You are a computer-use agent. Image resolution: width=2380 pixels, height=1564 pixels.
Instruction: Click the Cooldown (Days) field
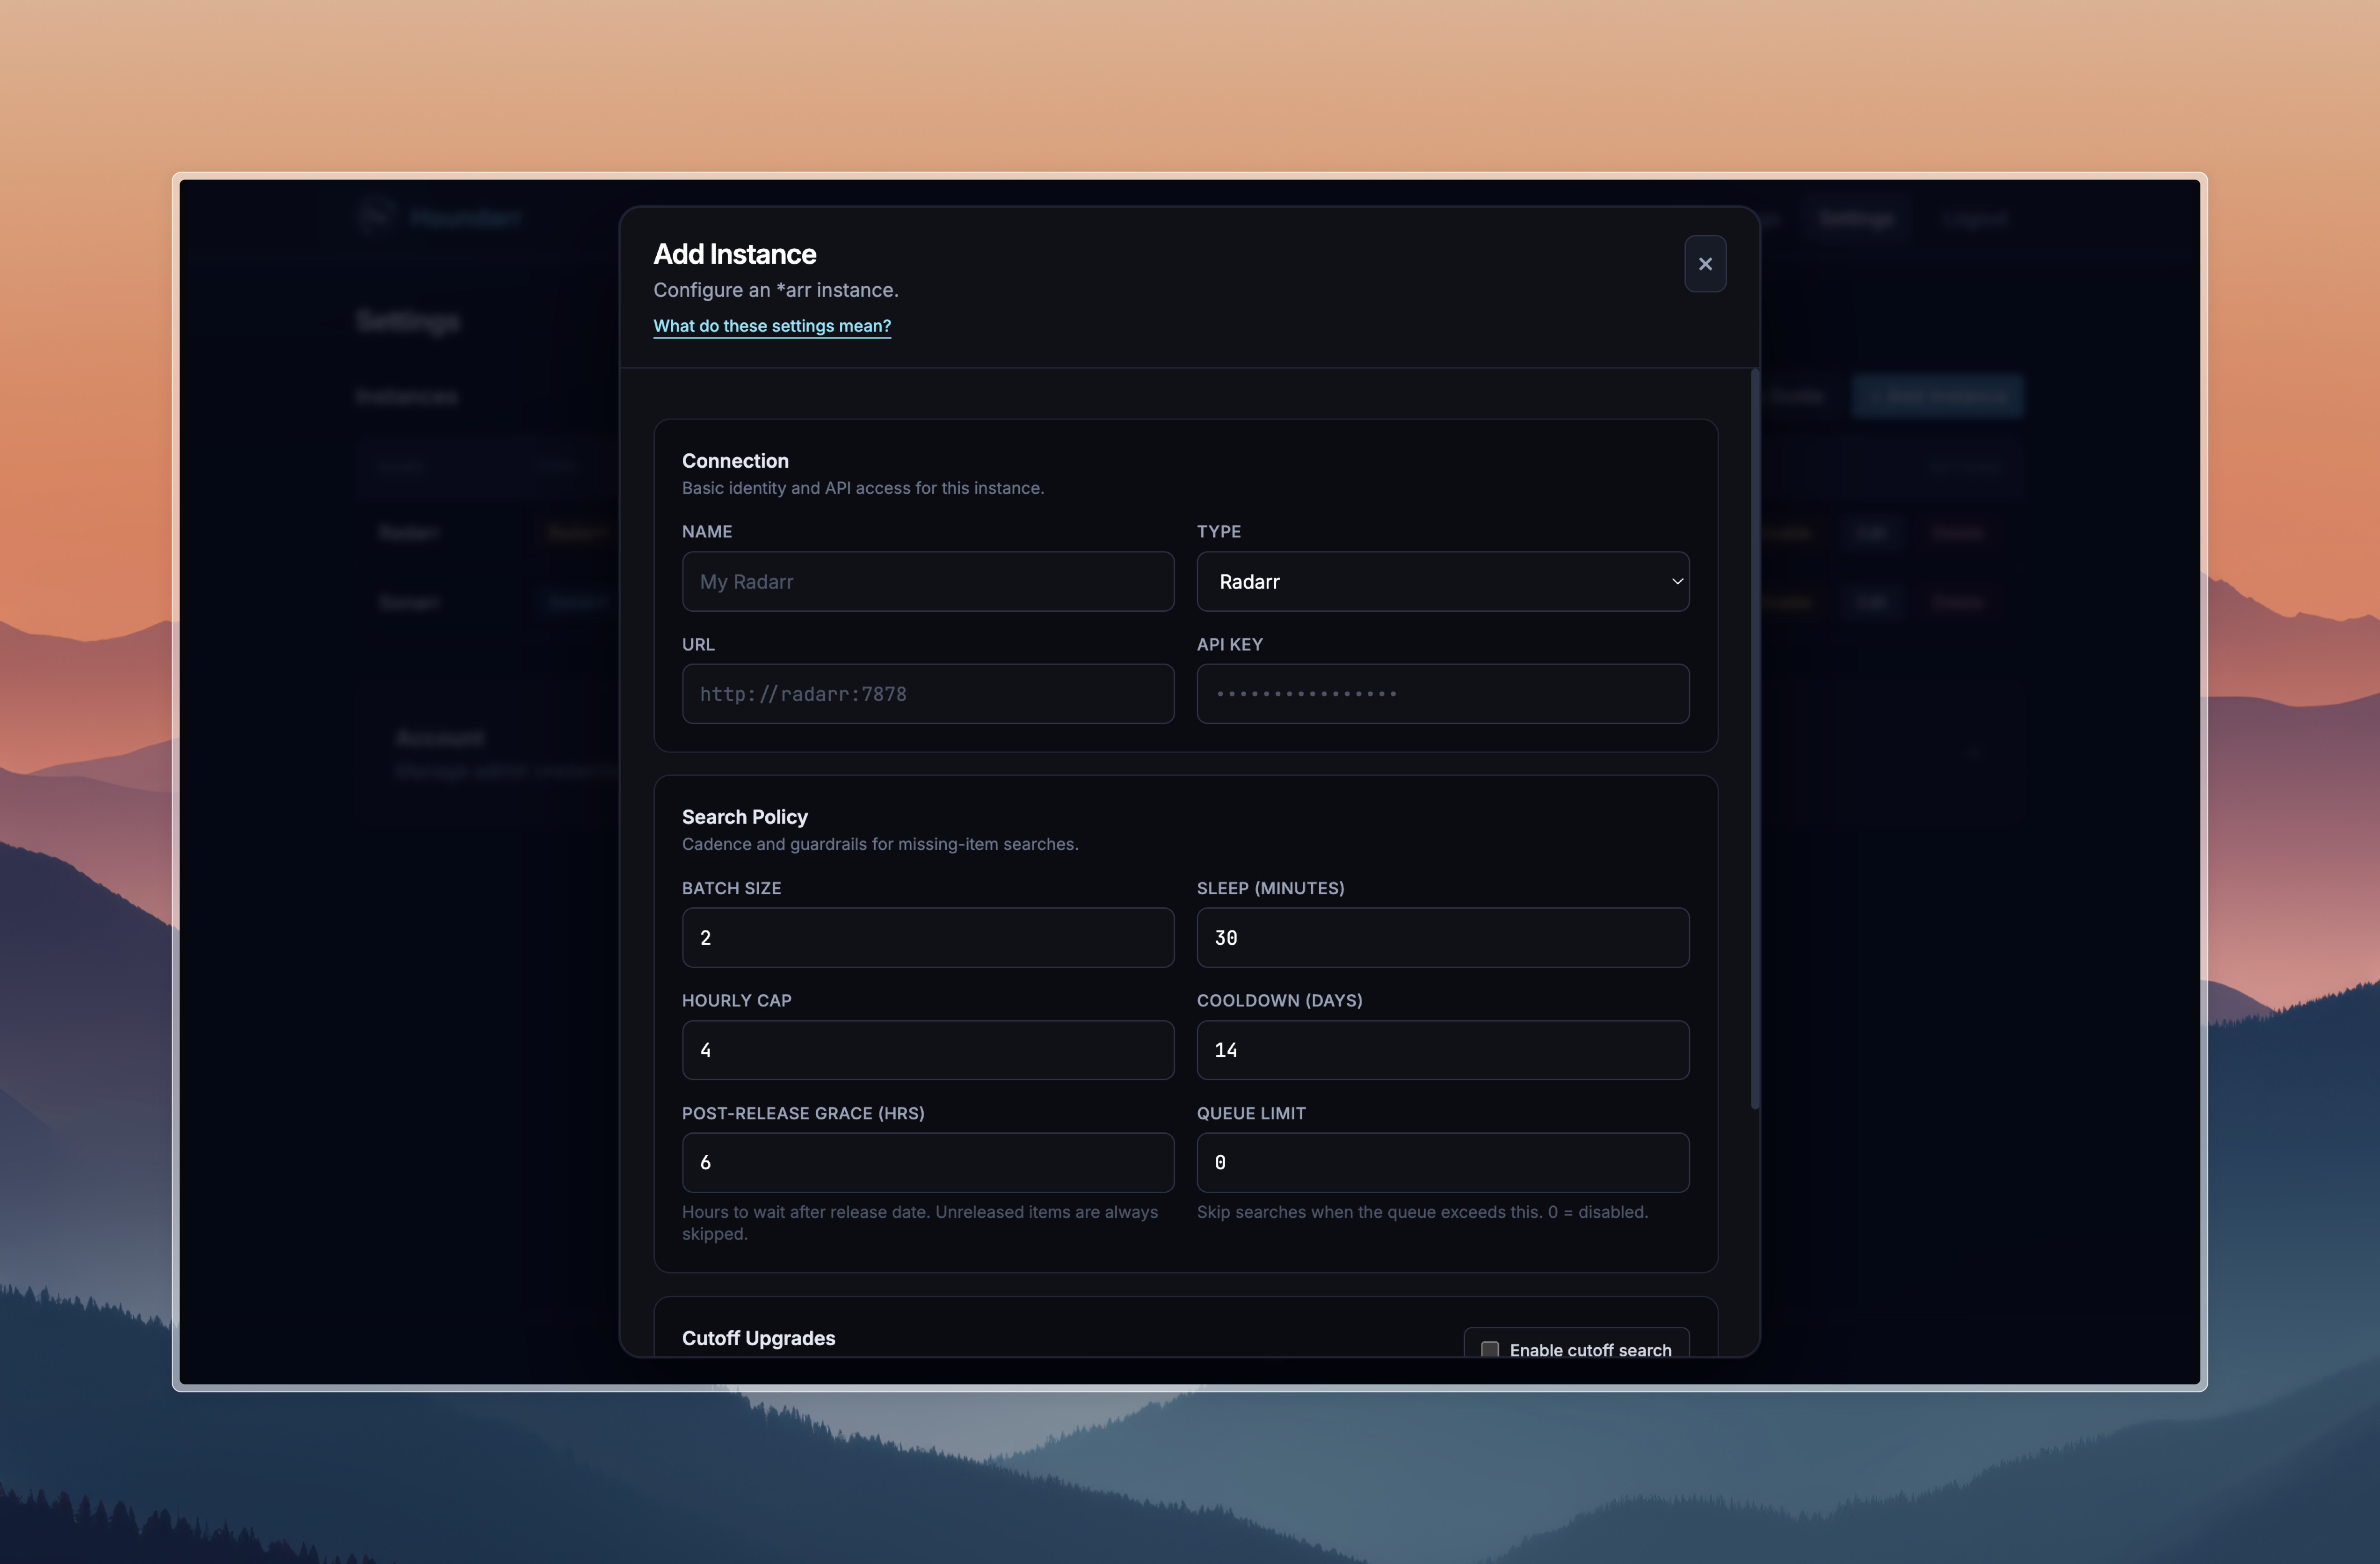(1442, 1050)
